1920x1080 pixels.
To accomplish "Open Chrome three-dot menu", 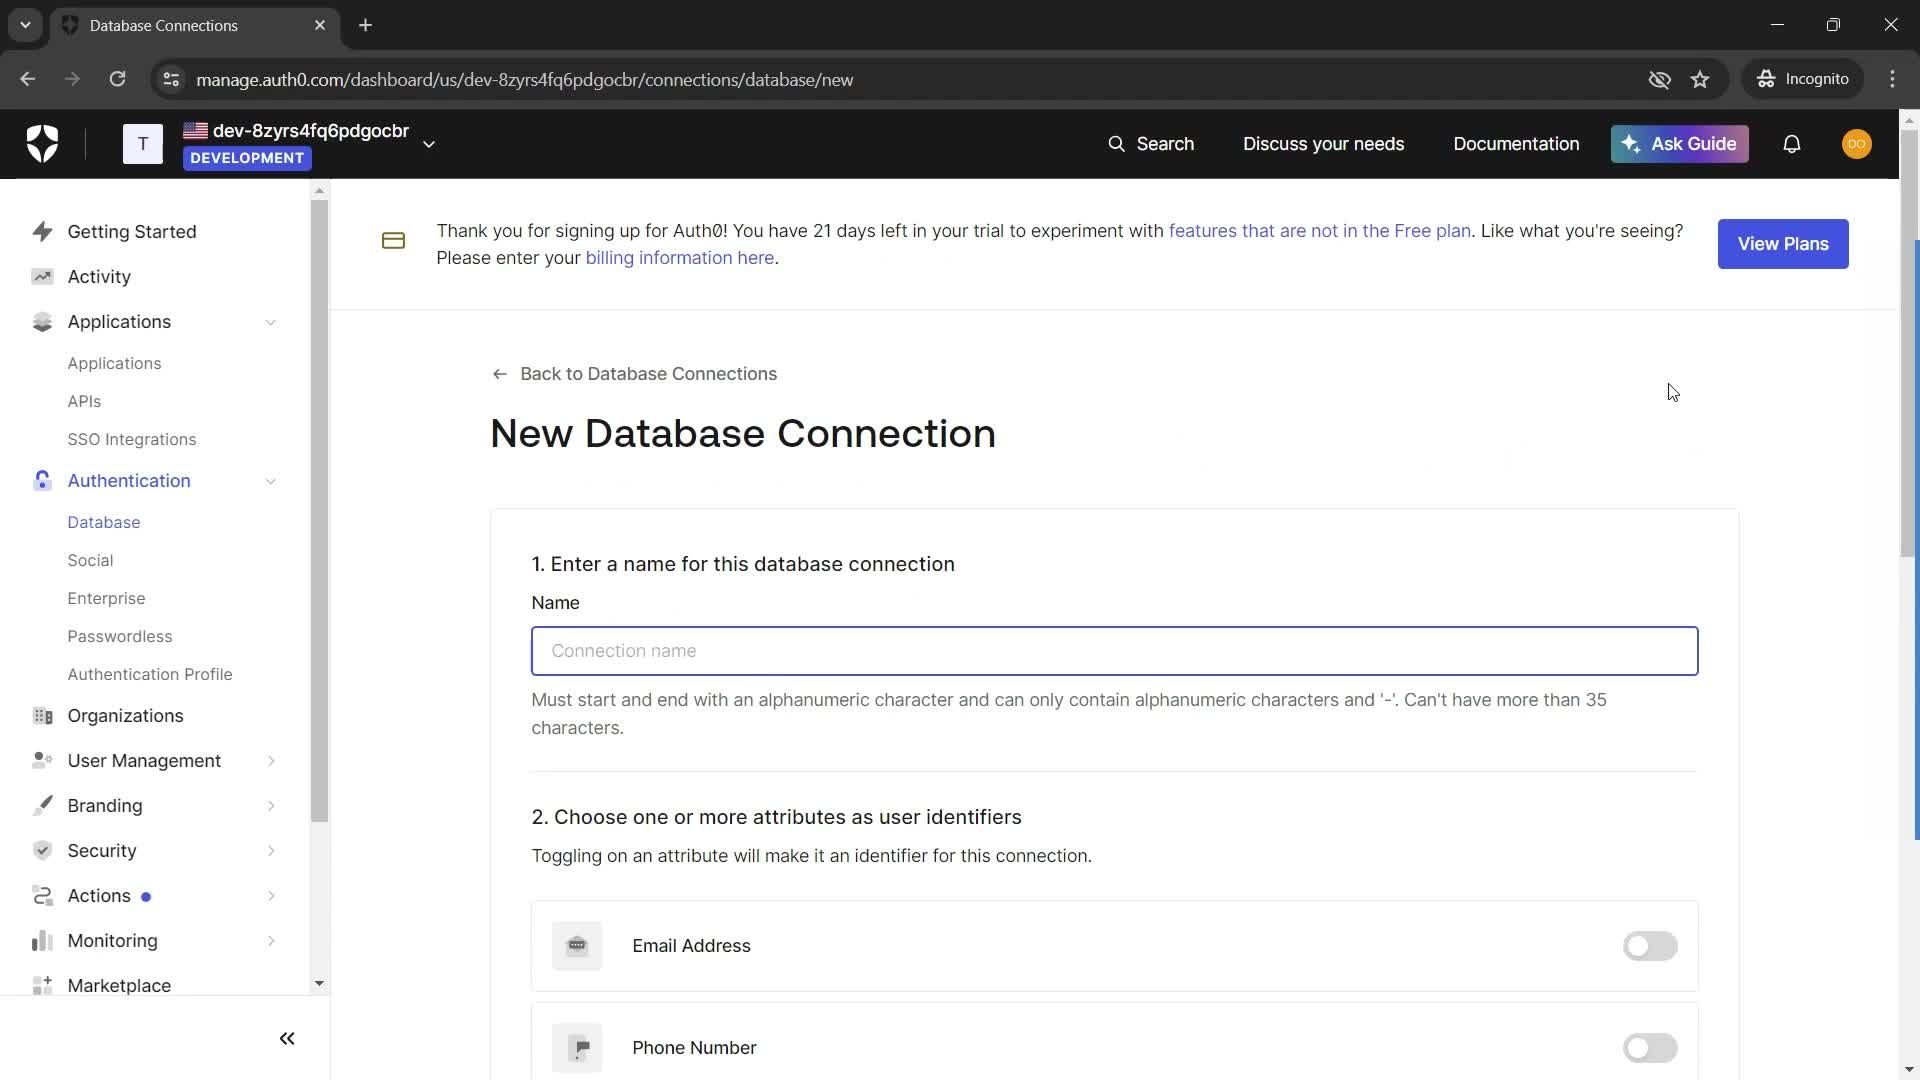I will (1892, 79).
